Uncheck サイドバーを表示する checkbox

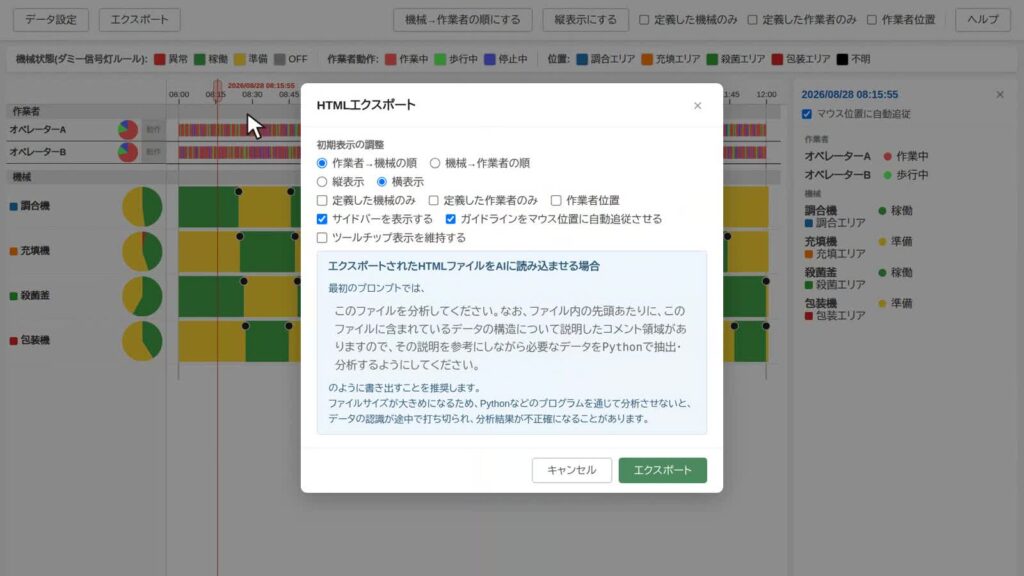(x=322, y=219)
